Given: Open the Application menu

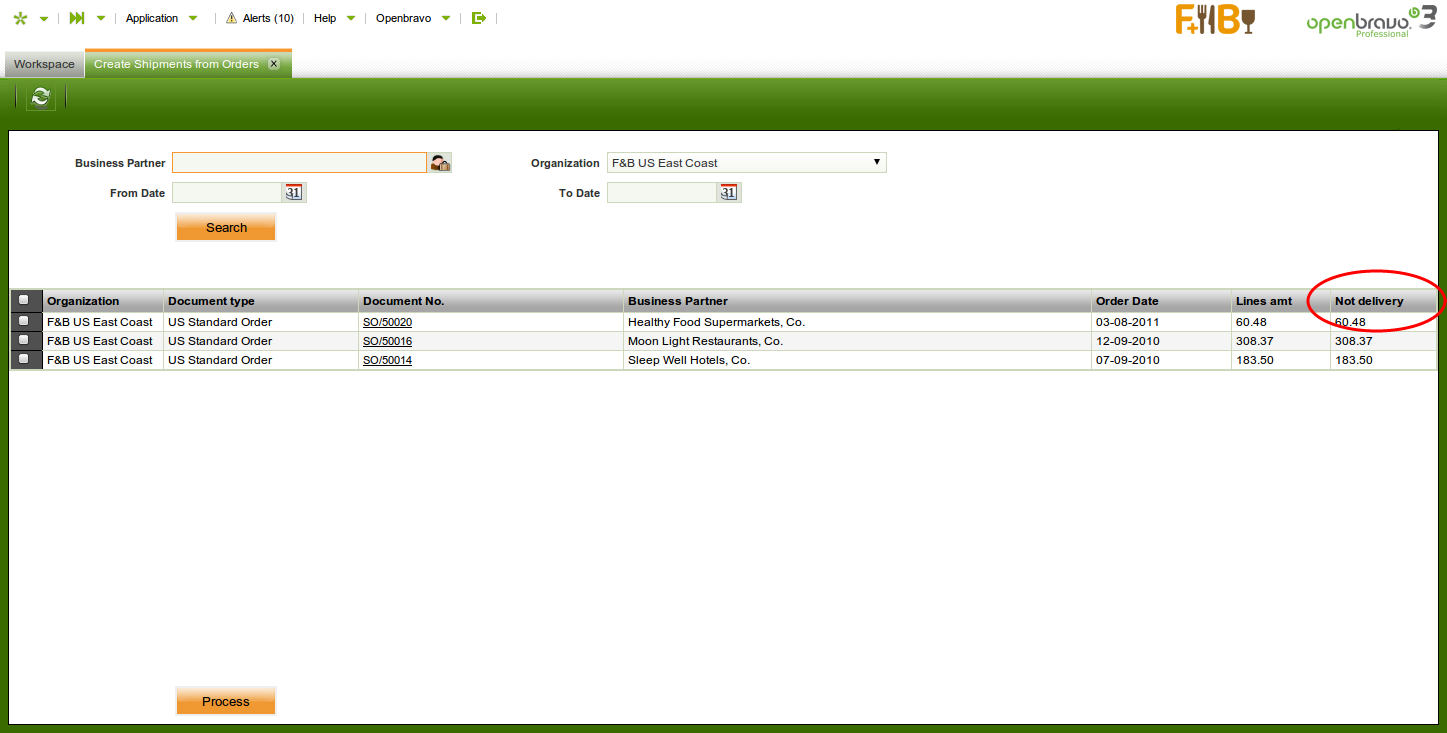Looking at the screenshot, I should (x=152, y=18).
